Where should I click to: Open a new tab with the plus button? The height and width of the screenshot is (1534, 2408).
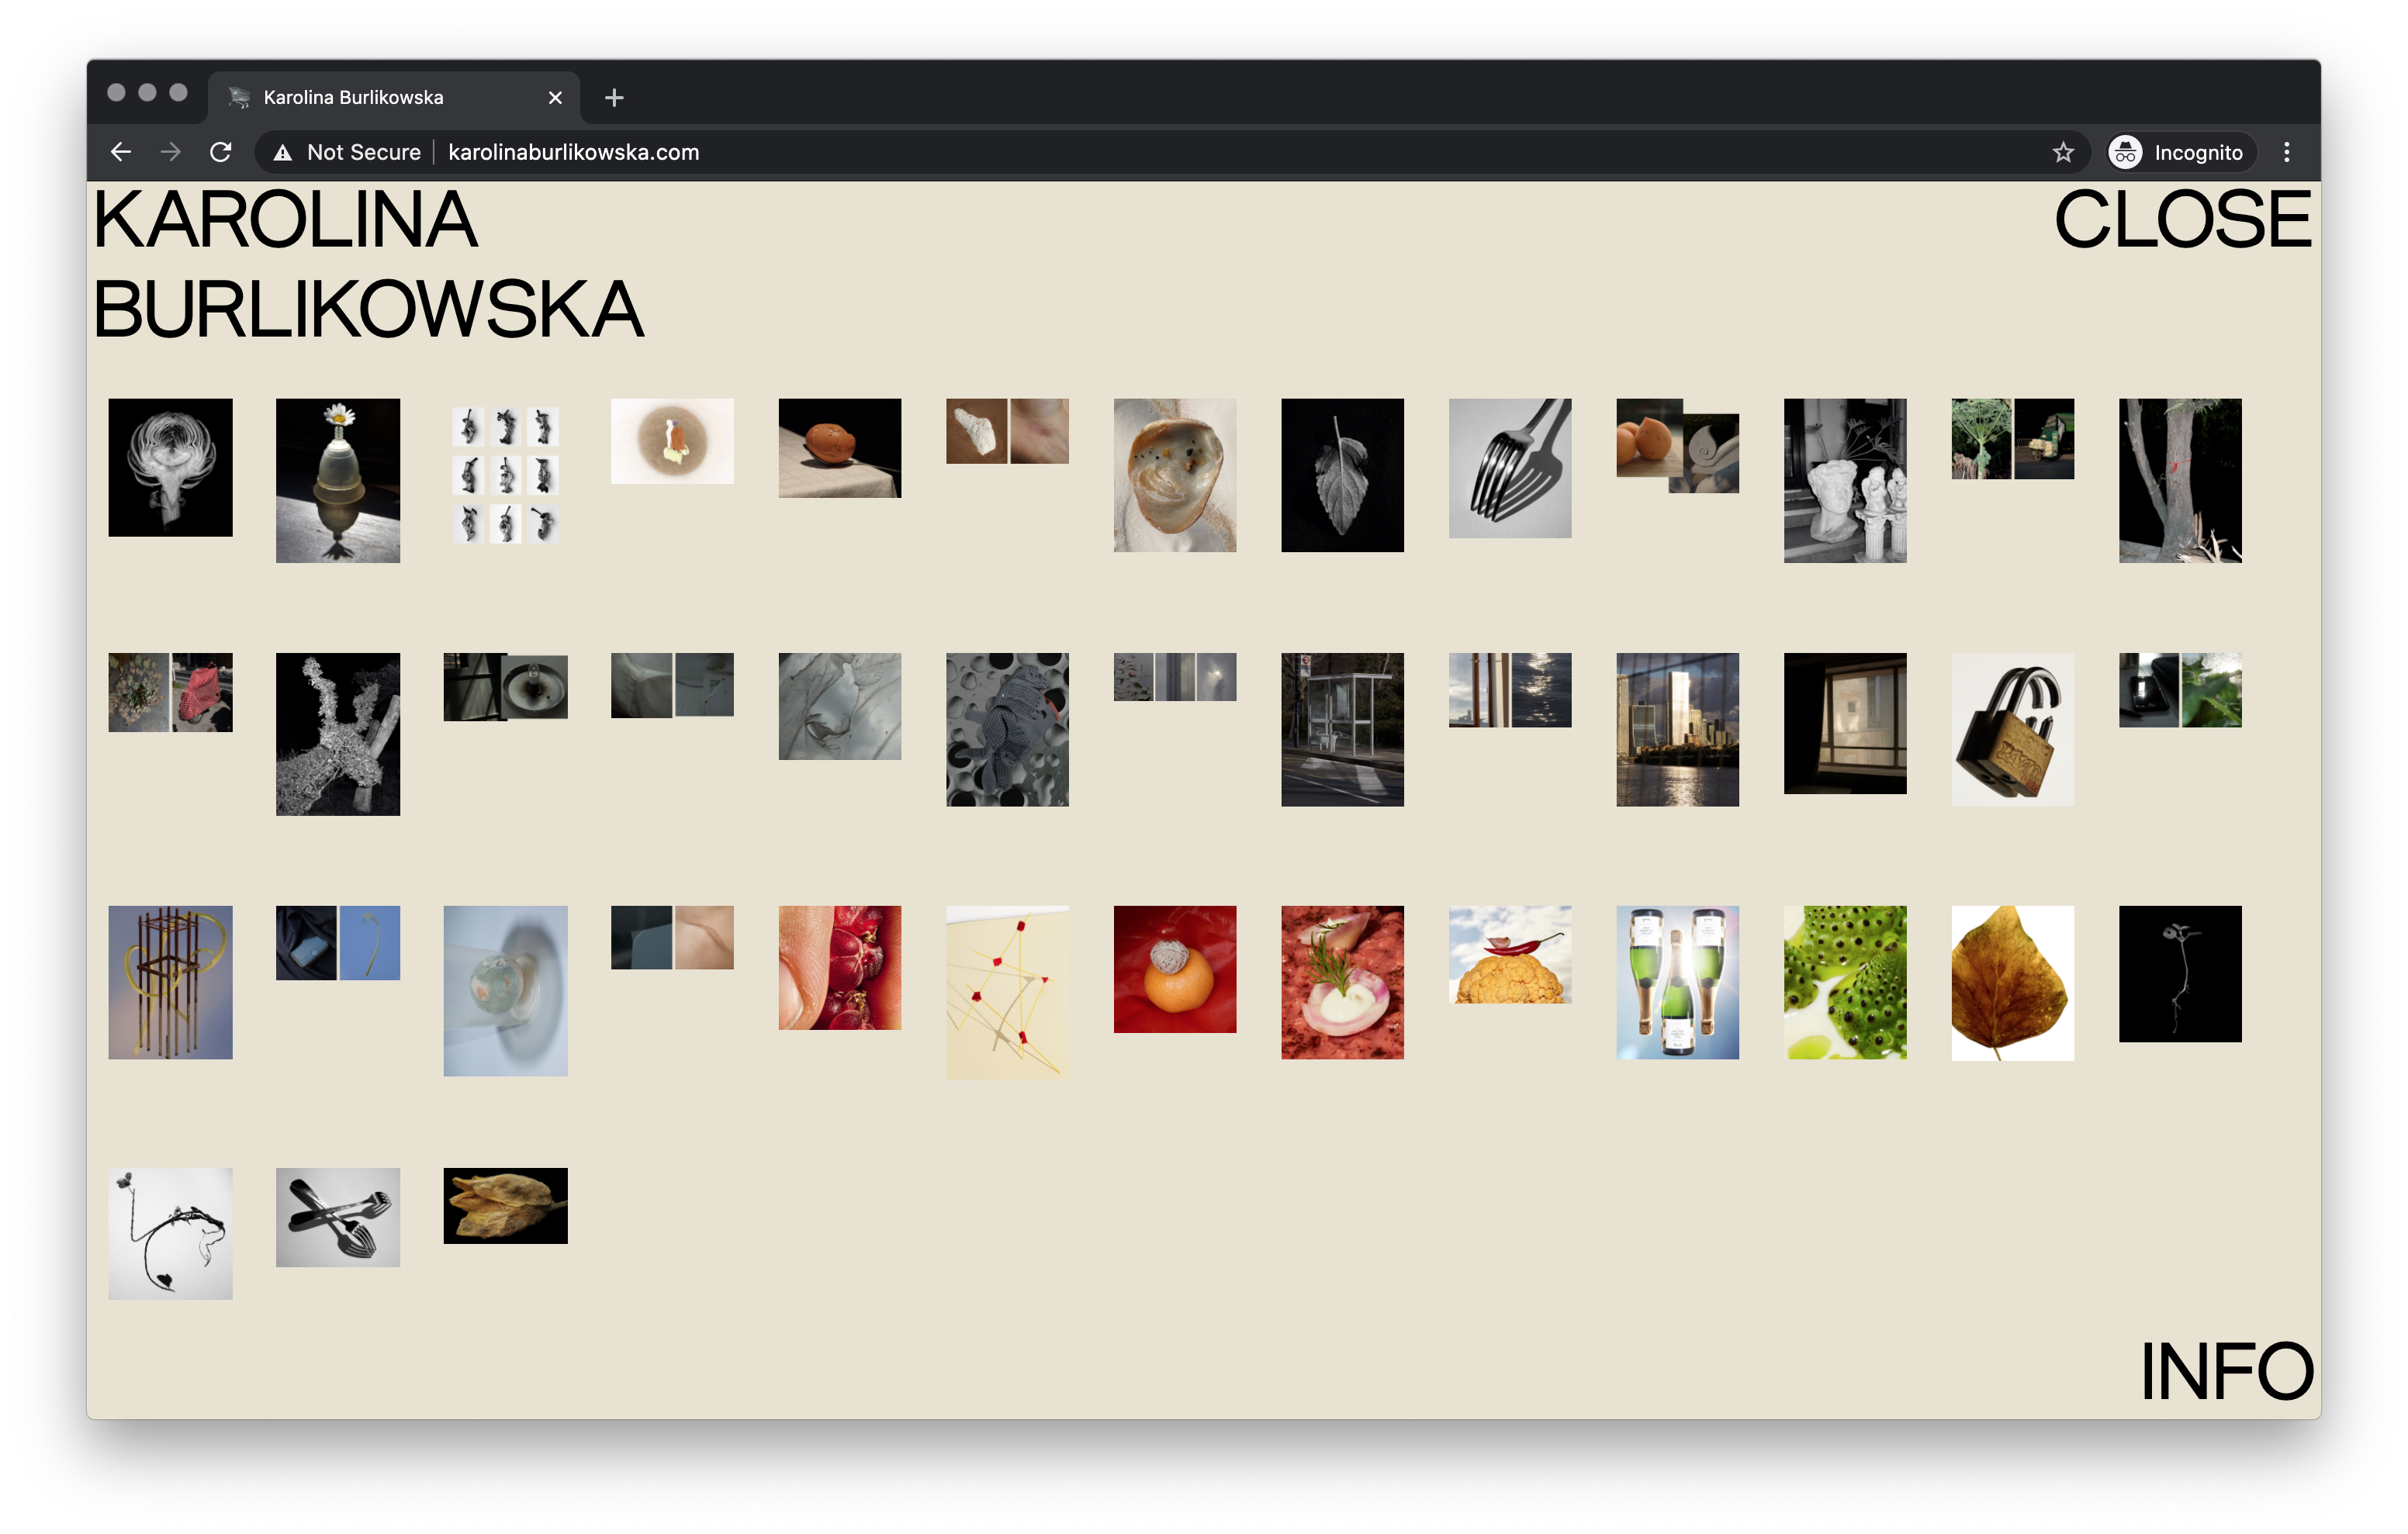pos(614,97)
